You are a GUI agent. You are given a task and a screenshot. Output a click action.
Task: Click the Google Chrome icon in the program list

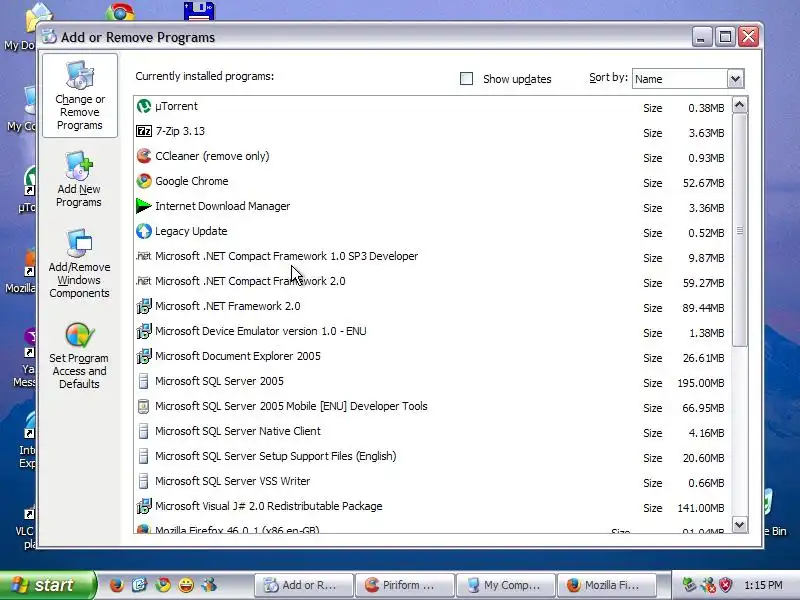[144, 181]
